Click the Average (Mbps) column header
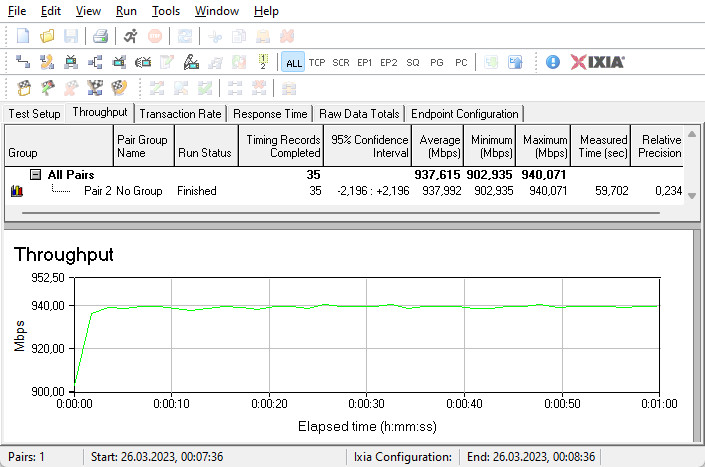Viewport: 705px width, 467px height. pos(439,147)
